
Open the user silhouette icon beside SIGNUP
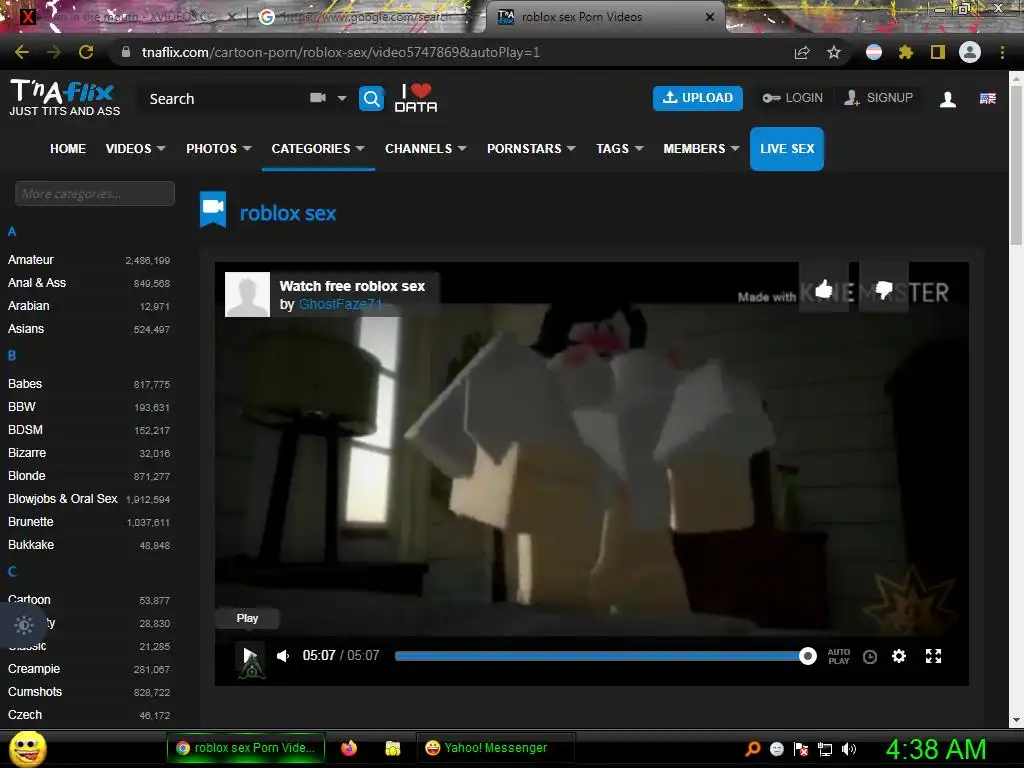coord(948,99)
